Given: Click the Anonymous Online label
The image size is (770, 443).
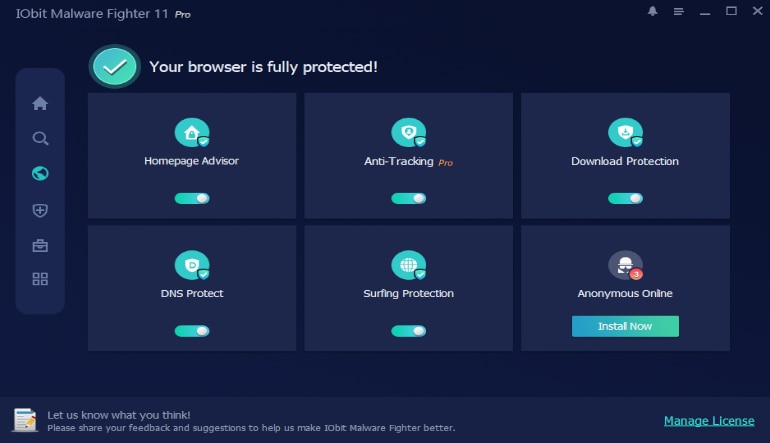Looking at the screenshot, I should [625, 293].
